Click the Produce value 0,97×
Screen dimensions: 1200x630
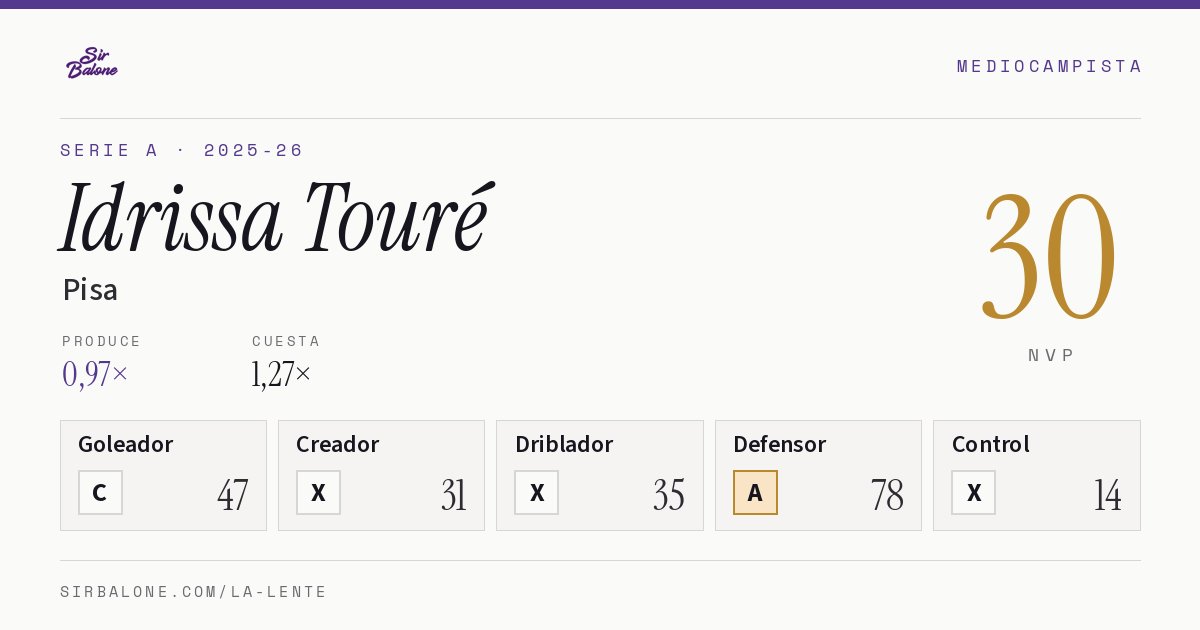tap(95, 374)
